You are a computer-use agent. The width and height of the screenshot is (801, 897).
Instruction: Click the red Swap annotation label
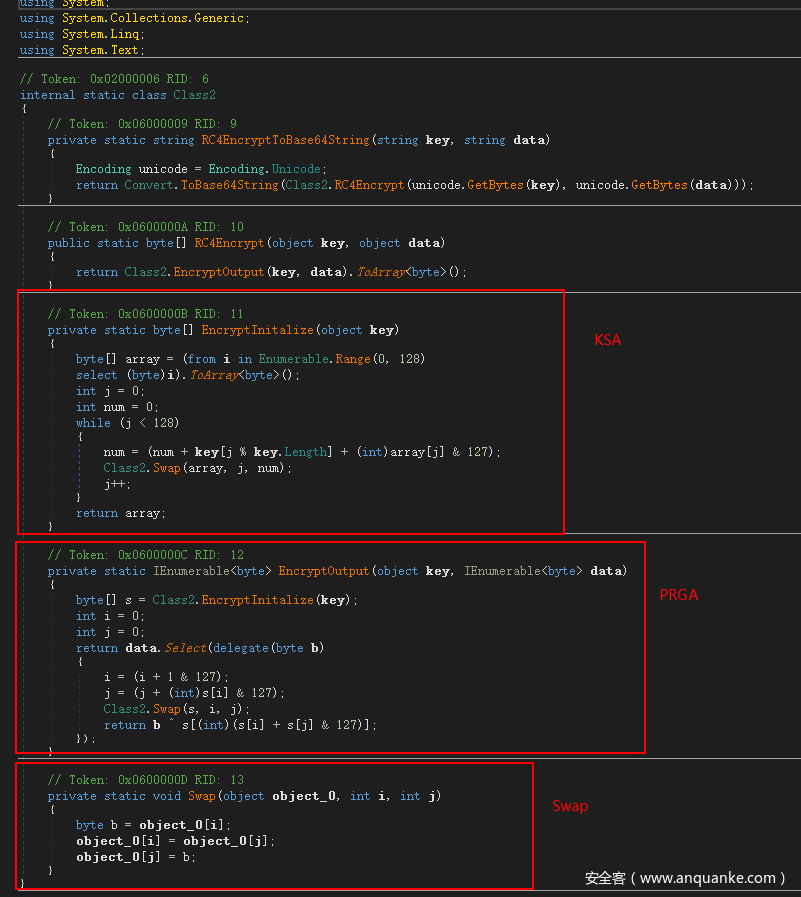[x=570, y=806]
